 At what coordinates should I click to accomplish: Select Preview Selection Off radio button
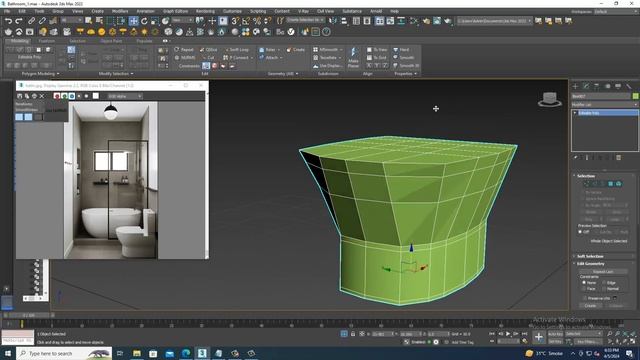[x=580, y=232]
